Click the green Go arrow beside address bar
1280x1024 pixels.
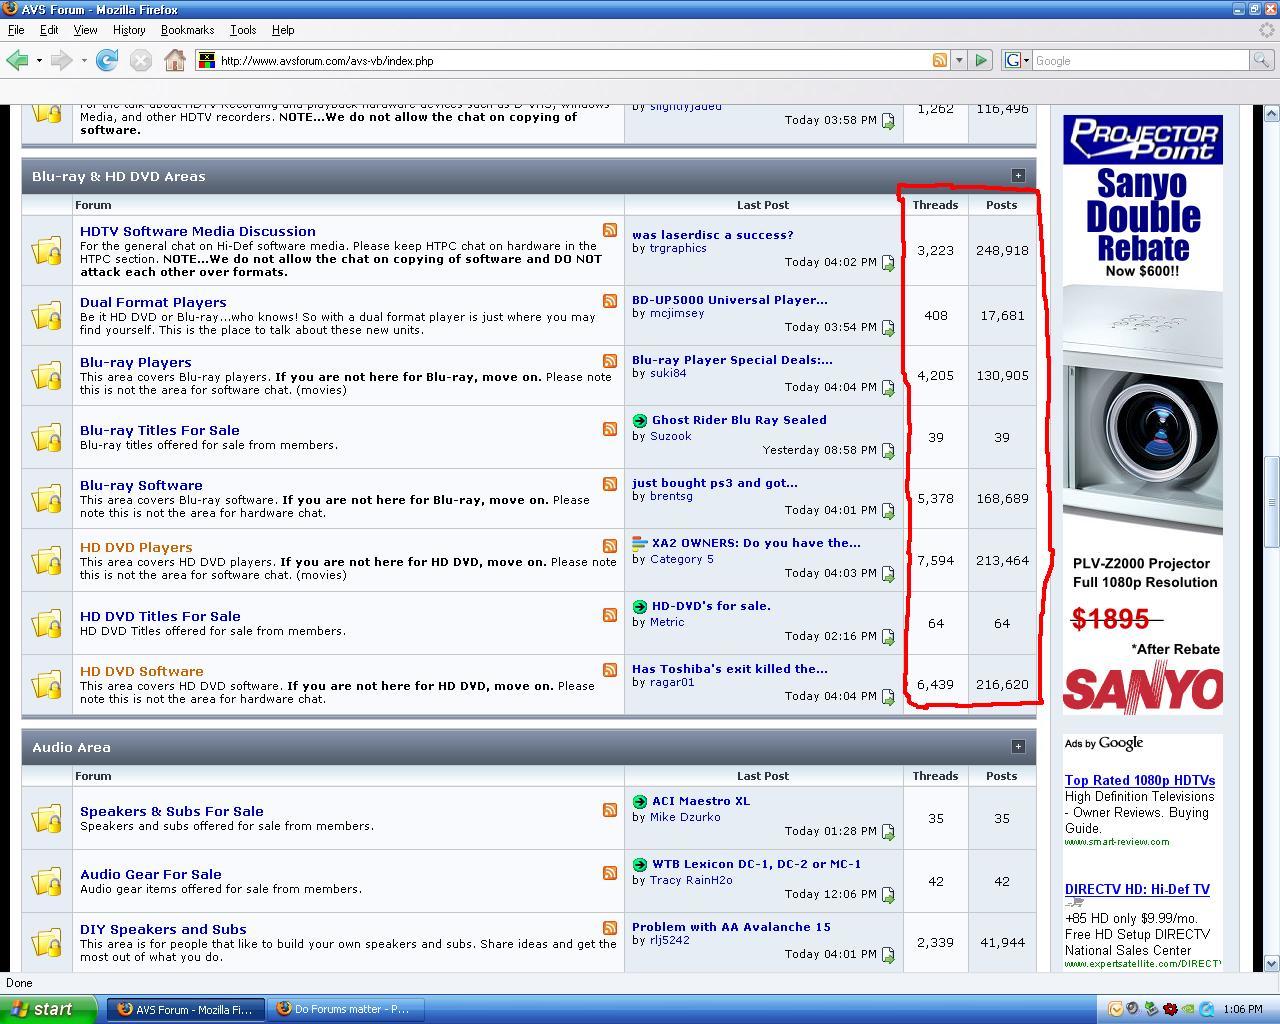[x=981, y=60]
